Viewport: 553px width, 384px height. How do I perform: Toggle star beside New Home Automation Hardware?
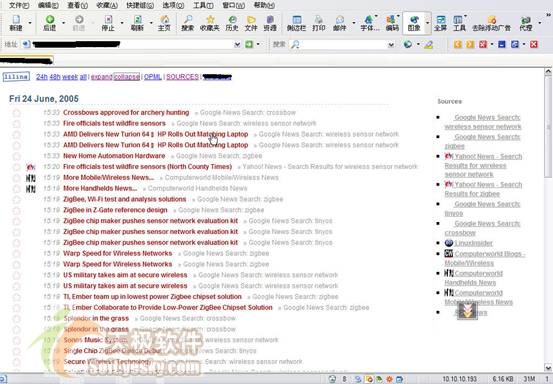[x=16, y=156]
